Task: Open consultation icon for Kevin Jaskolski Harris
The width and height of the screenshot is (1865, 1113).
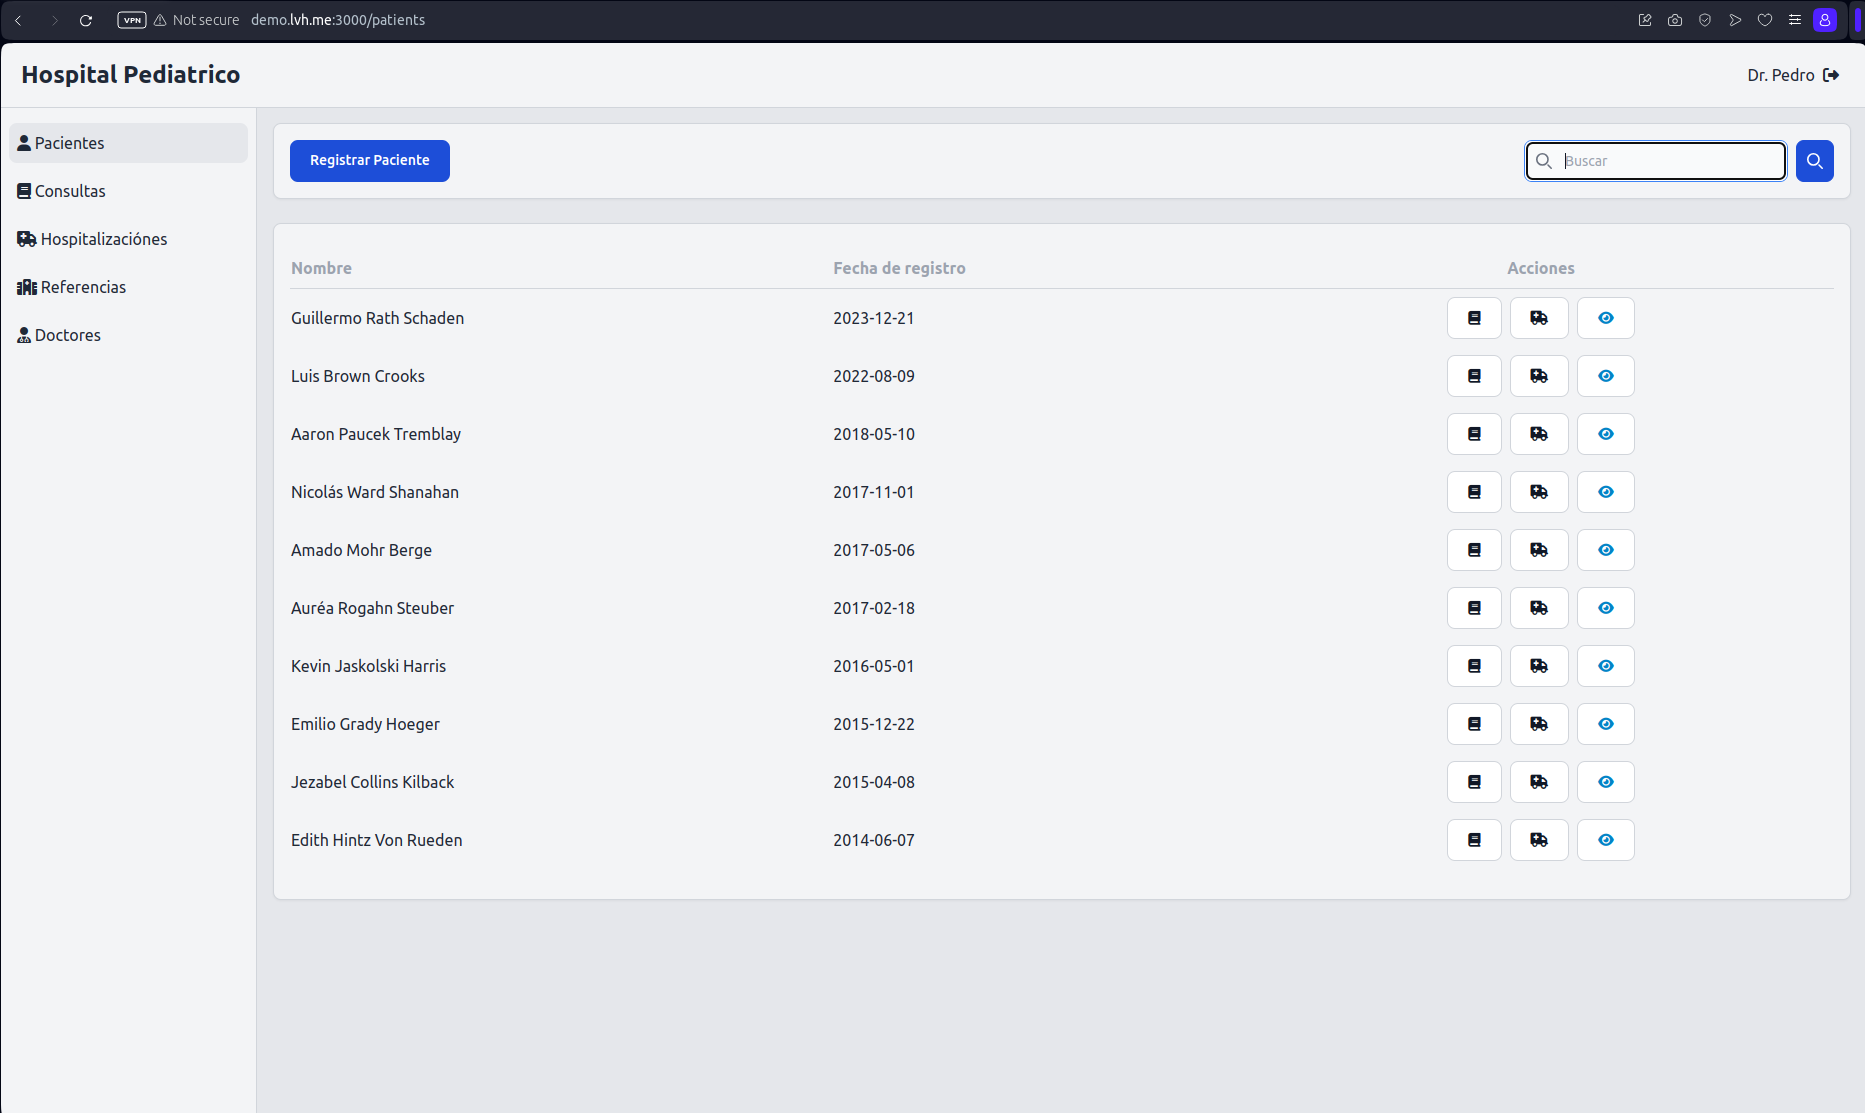Action: pyautogui.click(x=1474, y=666)
